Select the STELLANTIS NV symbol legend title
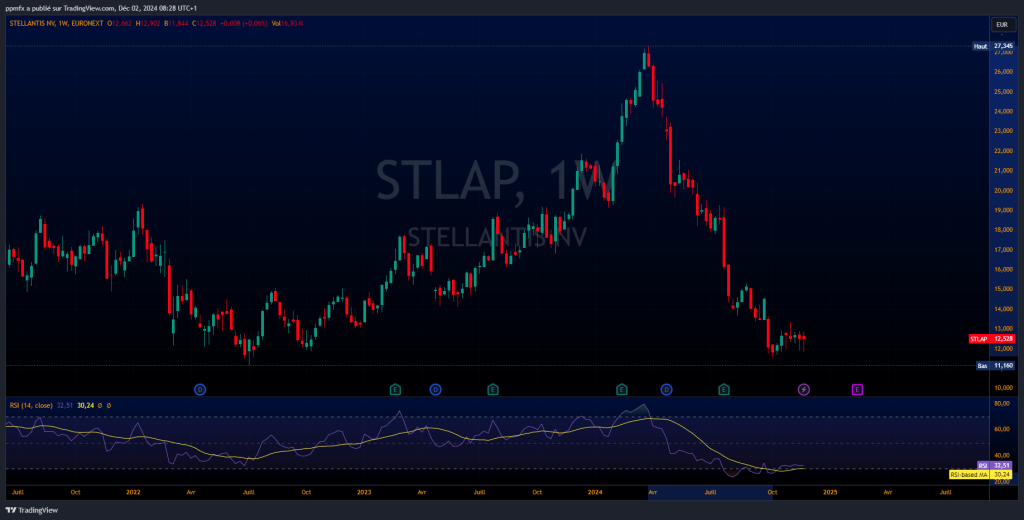Image resolution: width=1024 pixels, height=520 pixels. click(x=35, y=24)
